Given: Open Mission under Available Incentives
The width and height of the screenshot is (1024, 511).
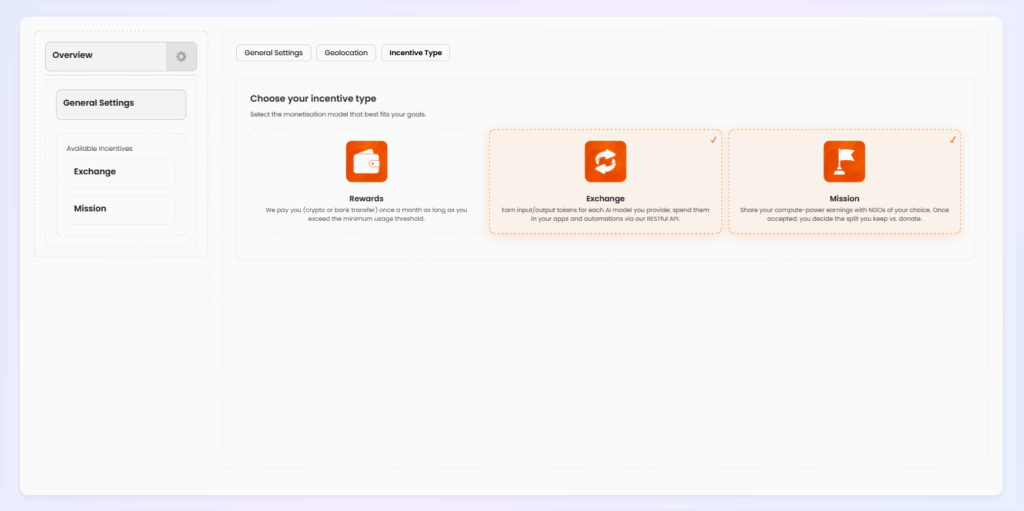Looking at the screenshot, I should point(120,209).
